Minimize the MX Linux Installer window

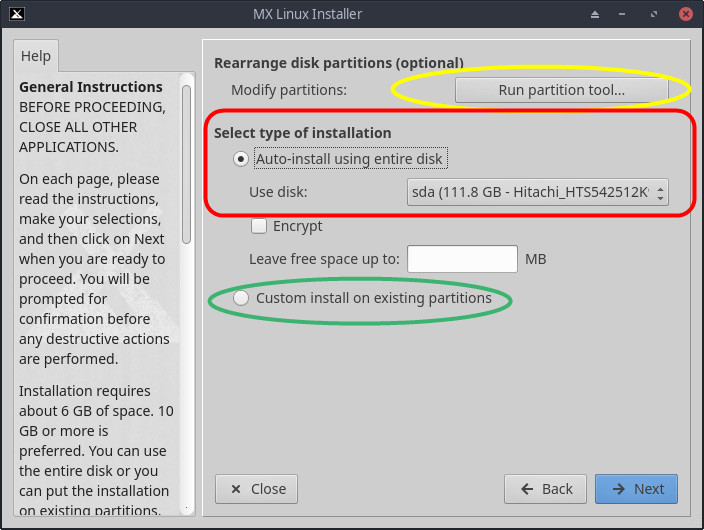(622, 14)
